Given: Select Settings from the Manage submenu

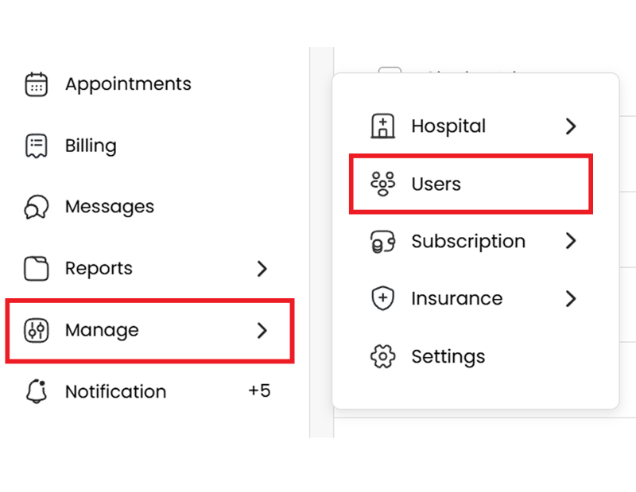Looking at the screenshot, I should click(x=448, y=357).
